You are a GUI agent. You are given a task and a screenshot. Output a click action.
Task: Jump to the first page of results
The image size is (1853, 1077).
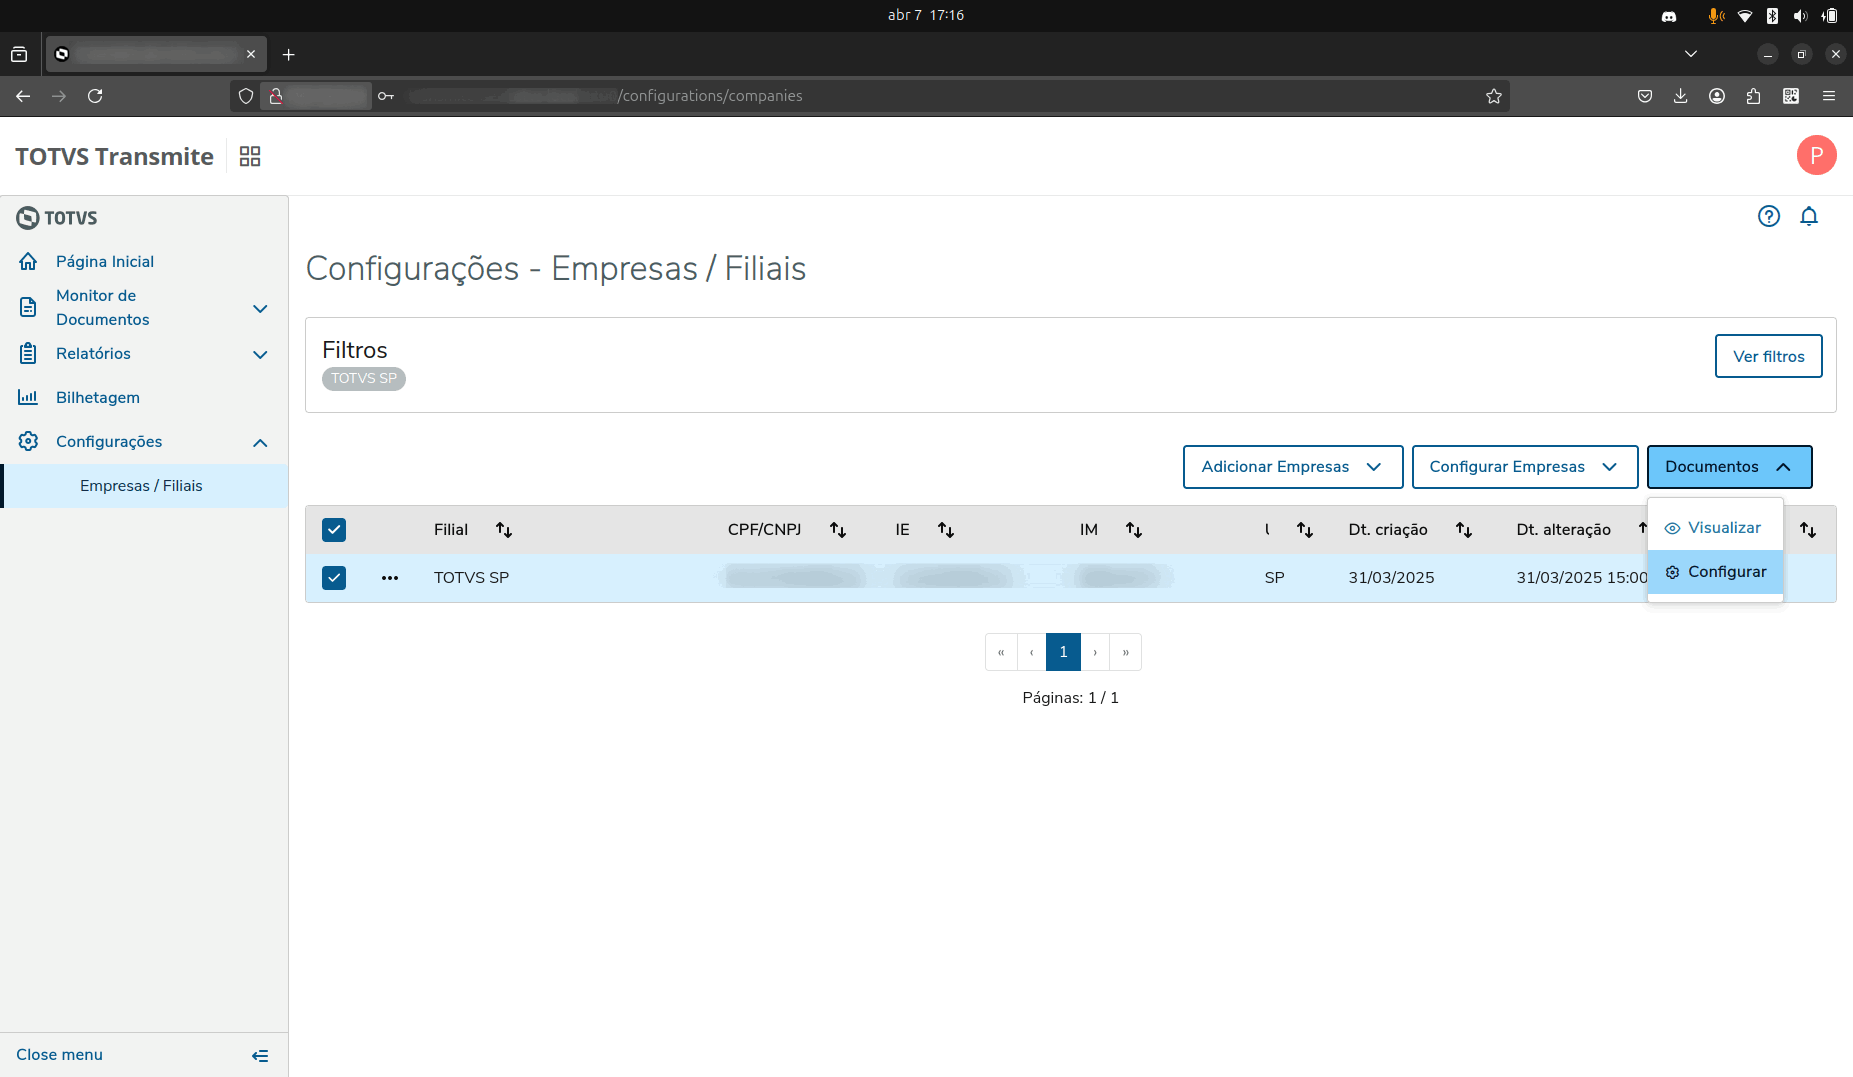tap(1001, 652)
